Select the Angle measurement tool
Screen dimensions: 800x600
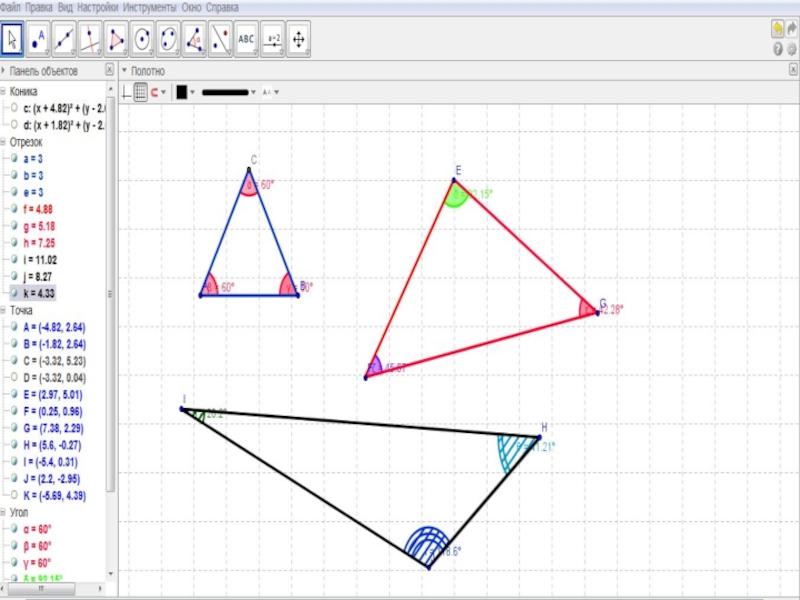pos(194,40)
